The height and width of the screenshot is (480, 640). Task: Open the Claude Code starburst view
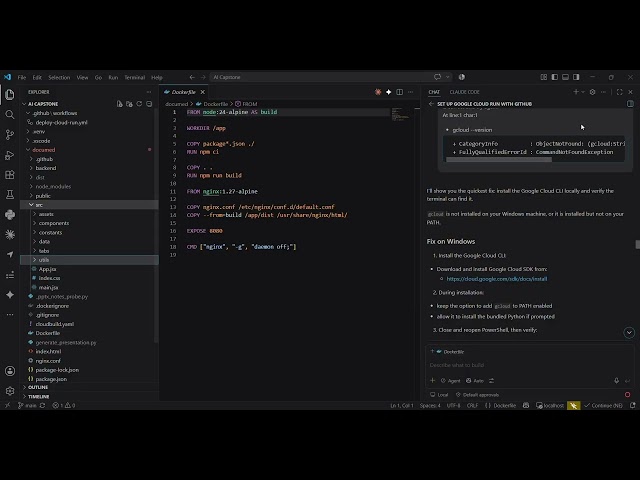coord(10,234)
